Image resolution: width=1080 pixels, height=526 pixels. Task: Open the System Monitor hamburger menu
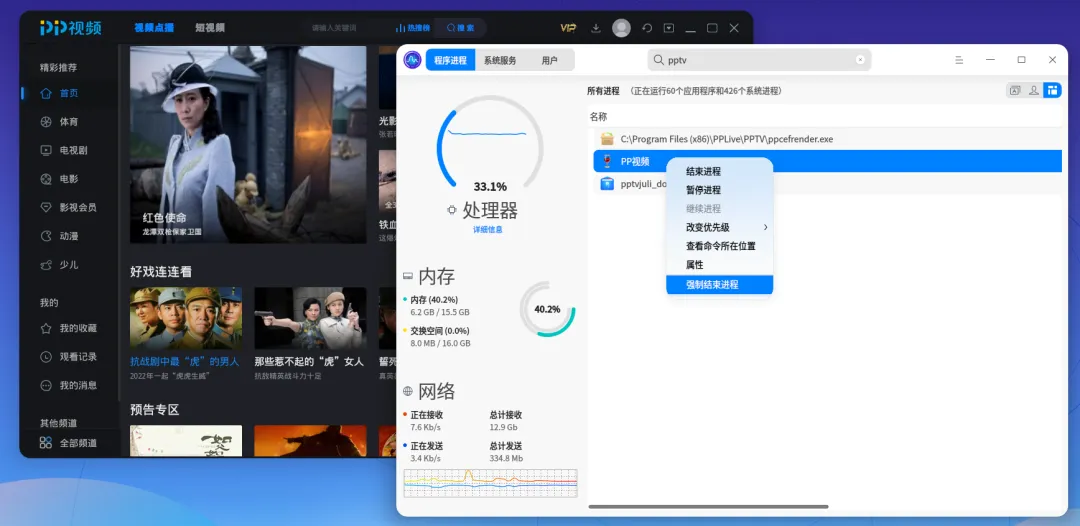click(x=959, y=60)
